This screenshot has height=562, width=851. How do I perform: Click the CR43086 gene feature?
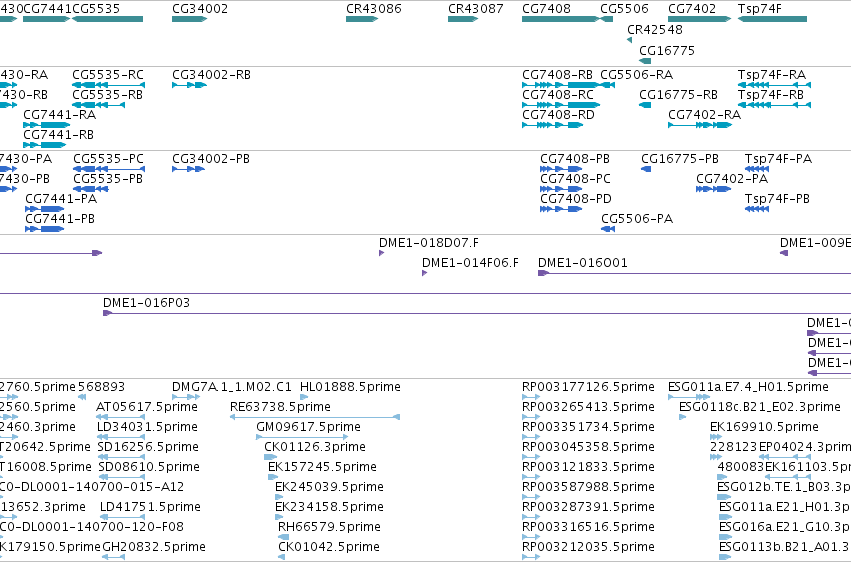pyautogui.click(x=362, y=19)
